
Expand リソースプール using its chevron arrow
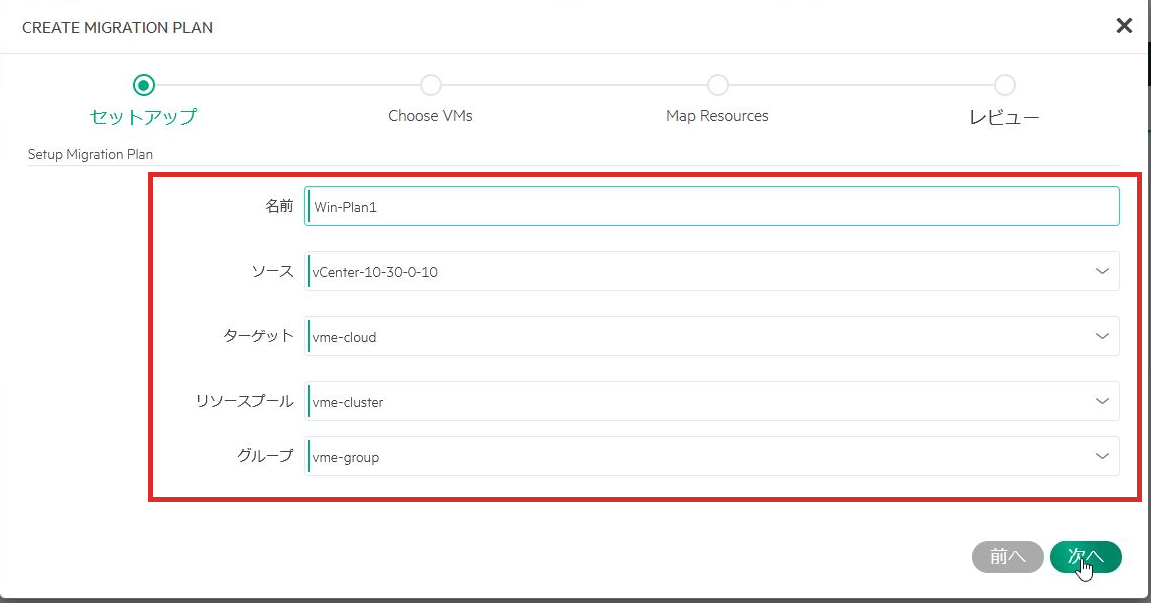1102,402
